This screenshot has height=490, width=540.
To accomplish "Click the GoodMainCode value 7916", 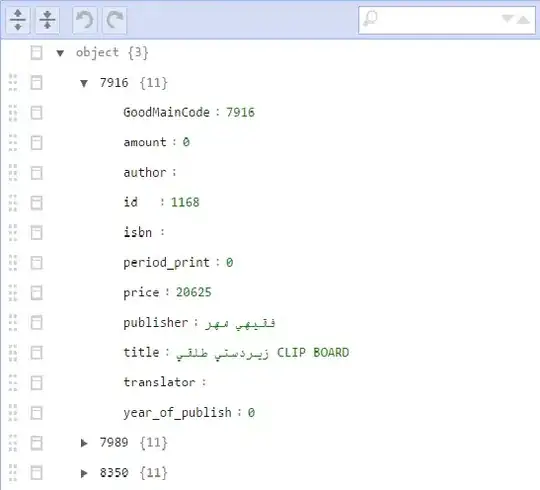I will pos(240,112).
